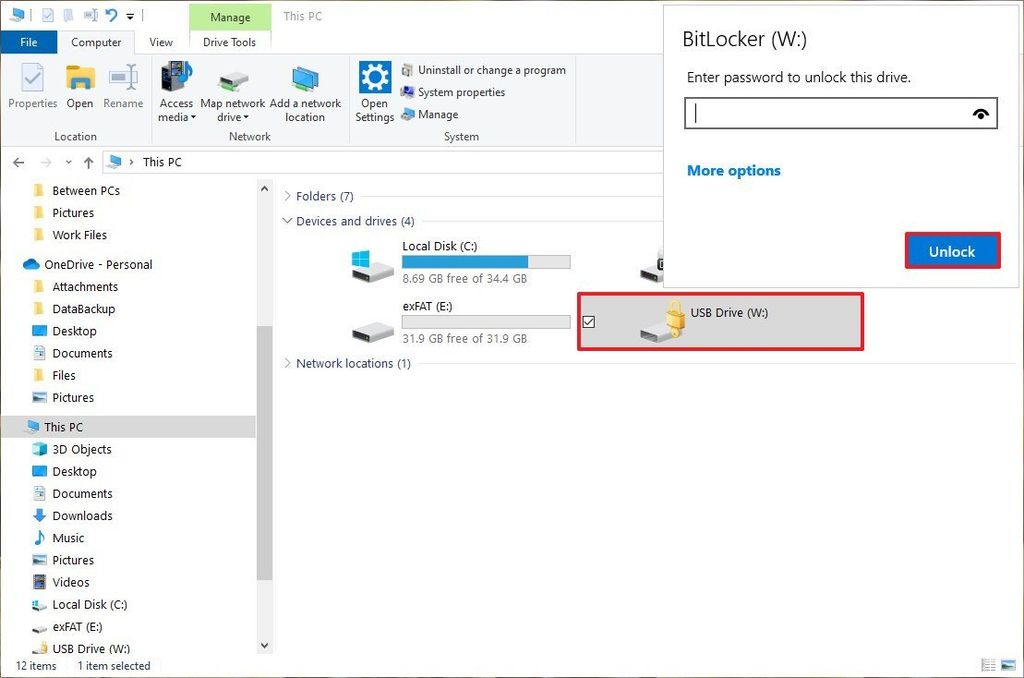Open the File menu
This screenshot has height=678, width=1024.
point(29,42)
